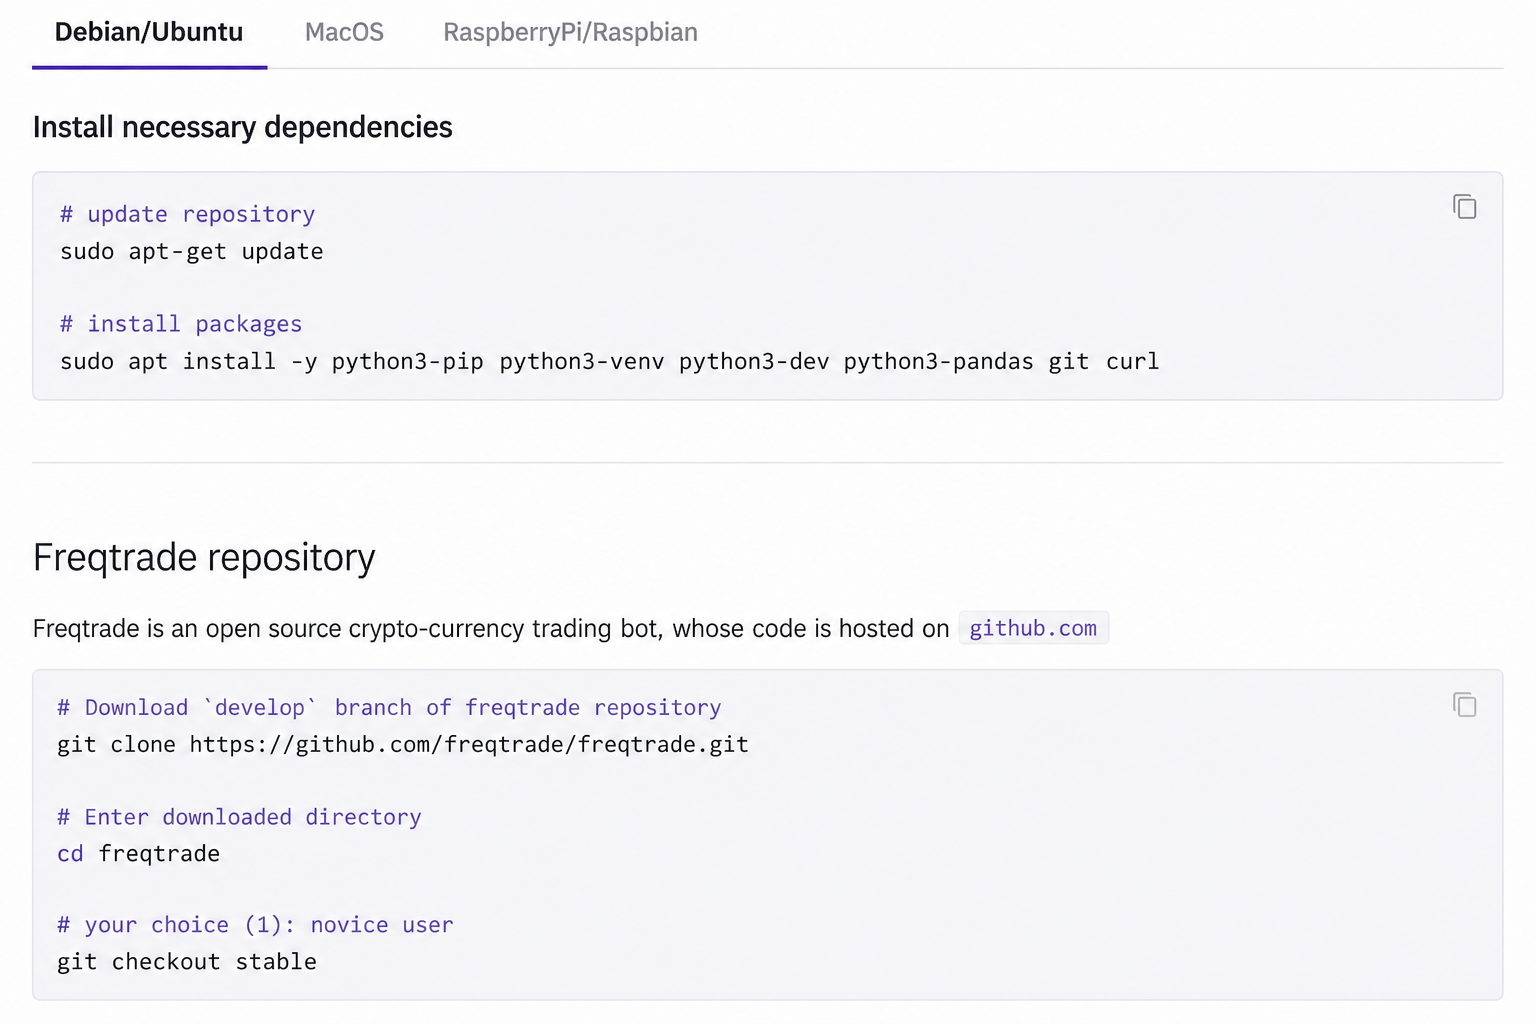Screen dimensions: 1536x1024
Task: Click the 'sudo apt-get update' command
Action: pyautogui.click(x=192, y=251)
